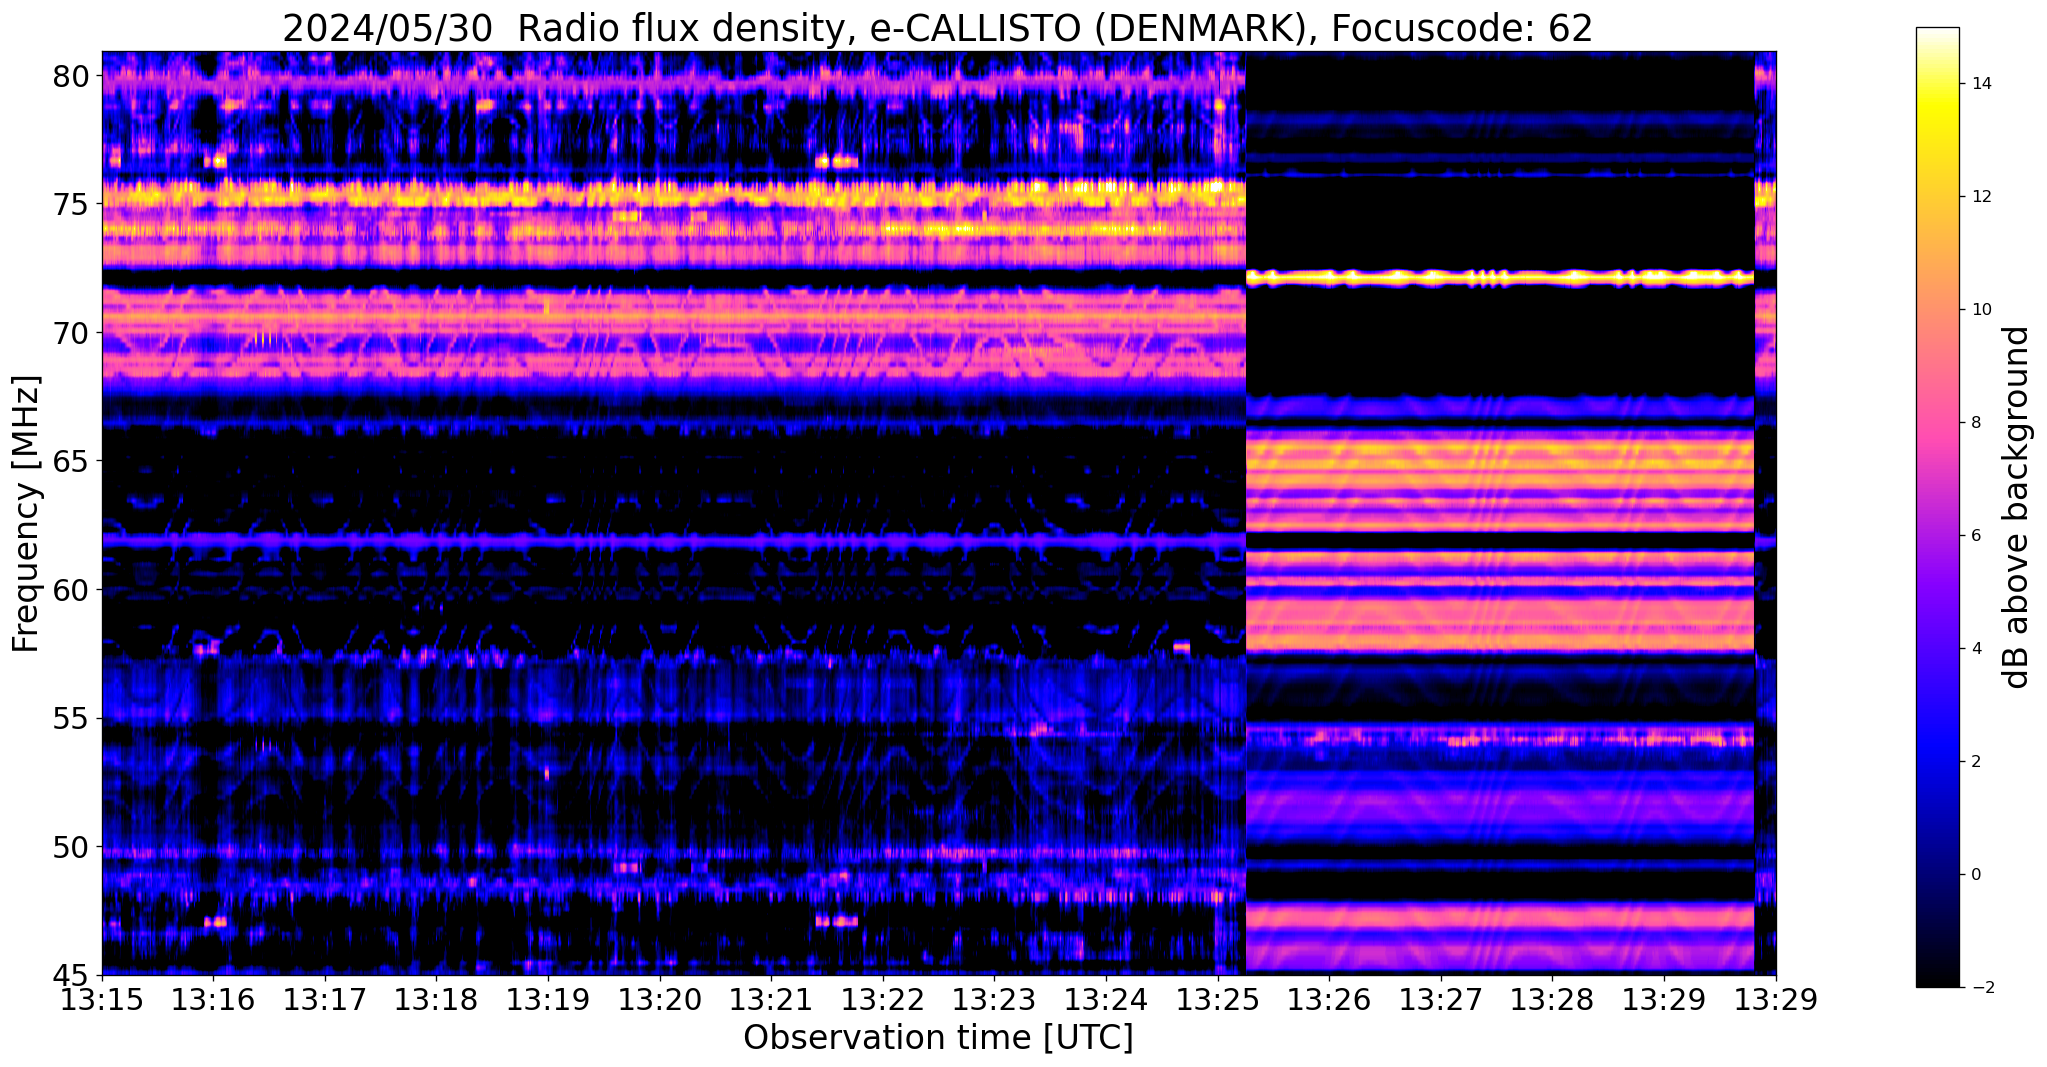Image resolution: width=2047 pixels, height=1067 pixels.
Task: Click the 13:16 time tick label
Action: point(213,1000)
